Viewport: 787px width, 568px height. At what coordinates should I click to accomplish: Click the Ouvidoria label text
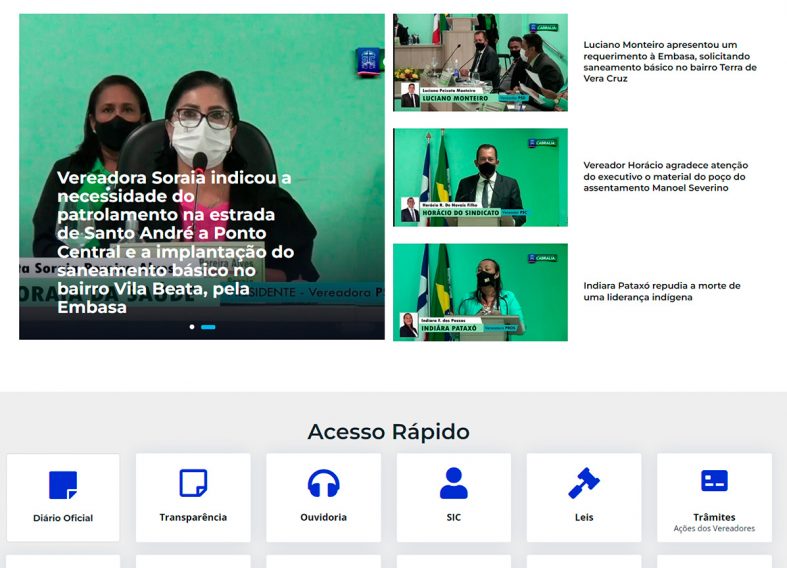(323, 517)
